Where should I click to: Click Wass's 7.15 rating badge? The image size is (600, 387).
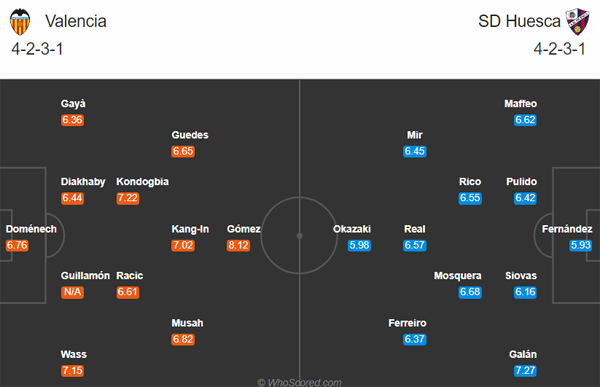point(72,371)
